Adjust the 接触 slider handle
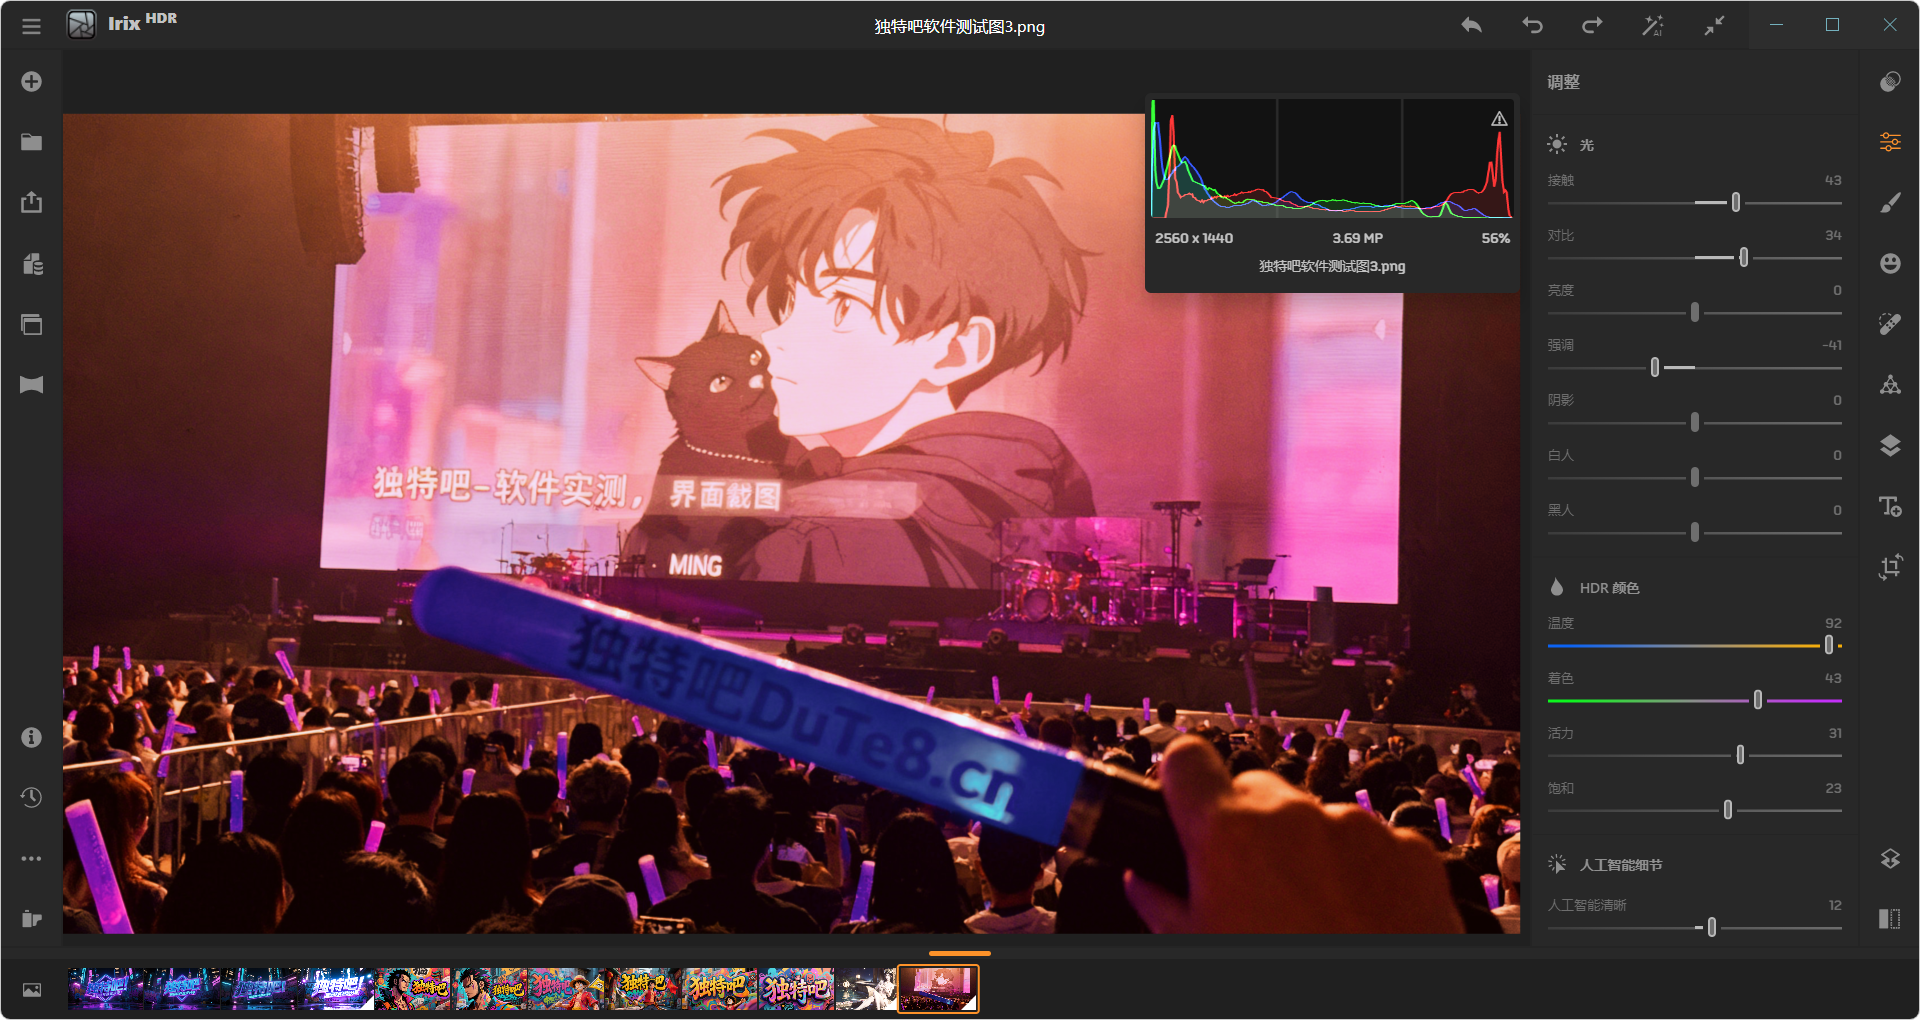 [x=1735, y=202]
